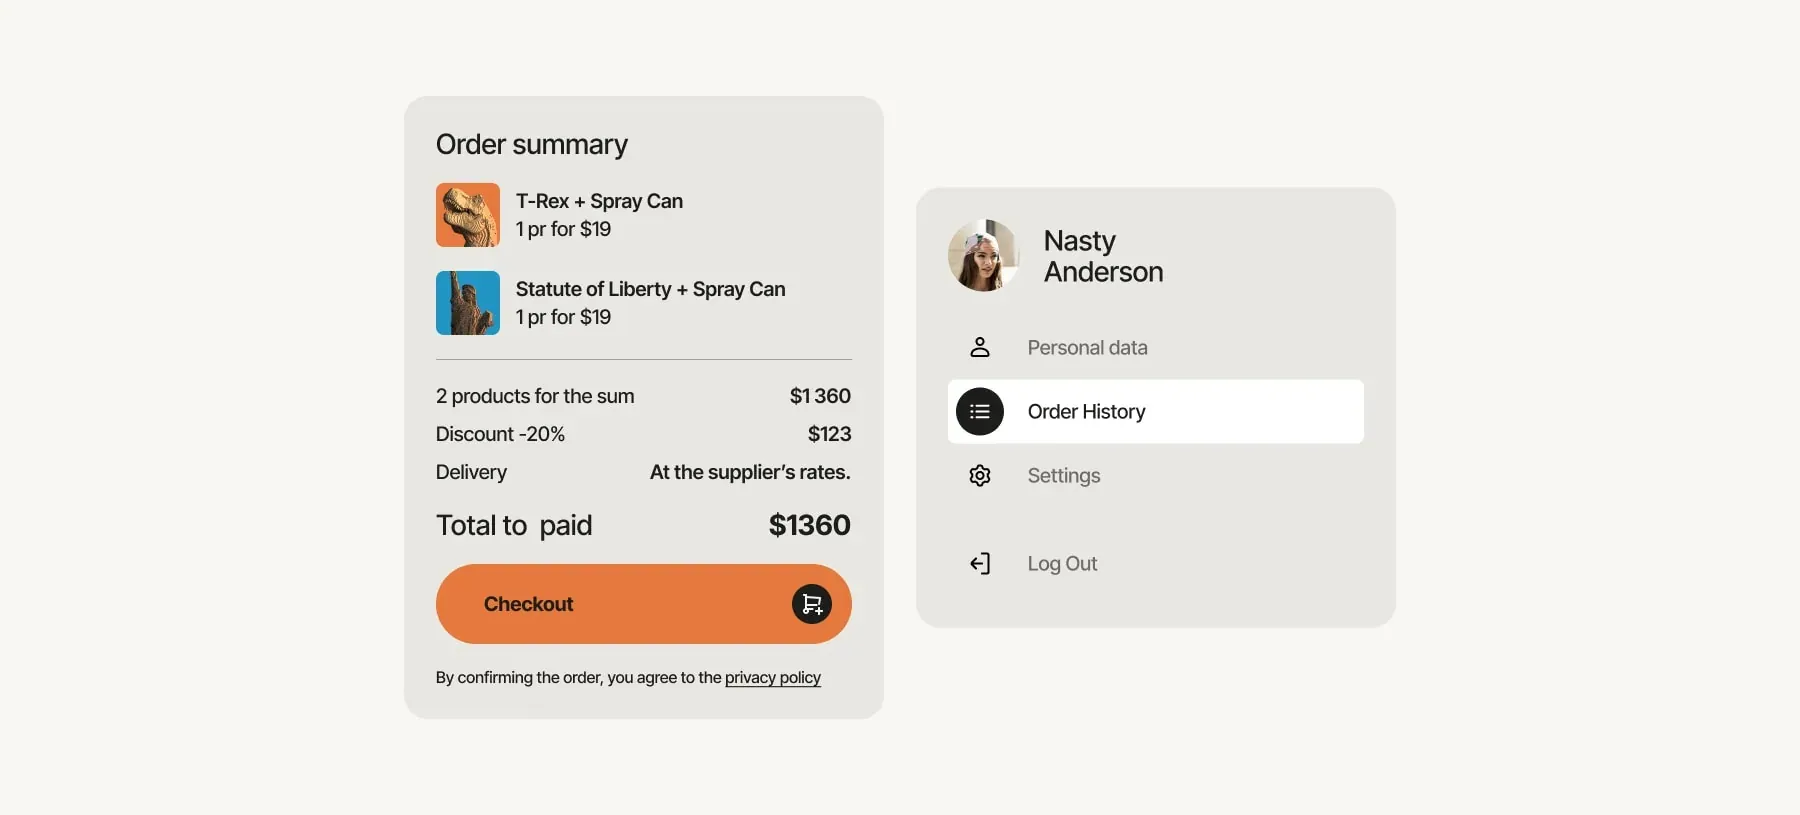Select the Order History menu item
Viewport: 1800px width, 815px height.
1156,411
